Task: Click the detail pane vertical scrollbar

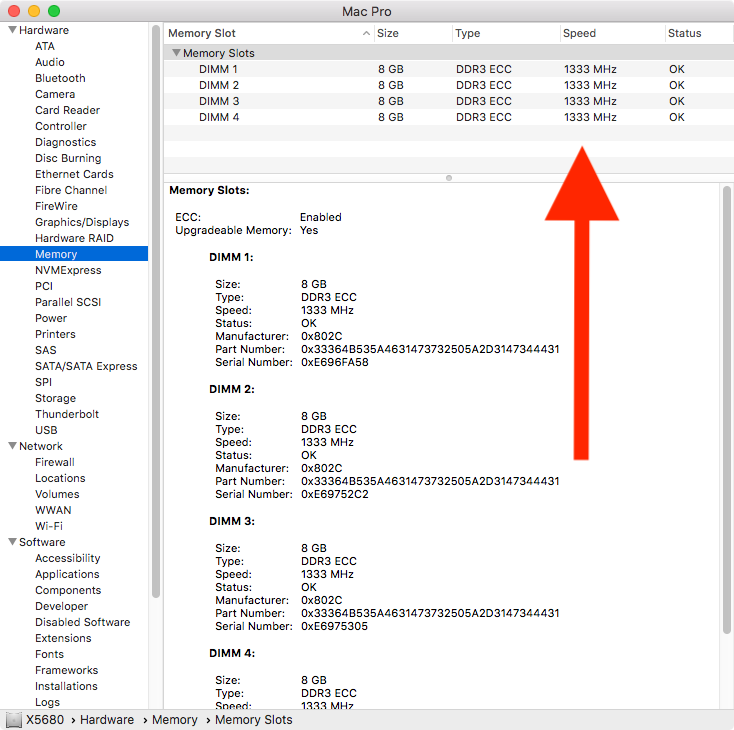Action: (x=727, y=410)
